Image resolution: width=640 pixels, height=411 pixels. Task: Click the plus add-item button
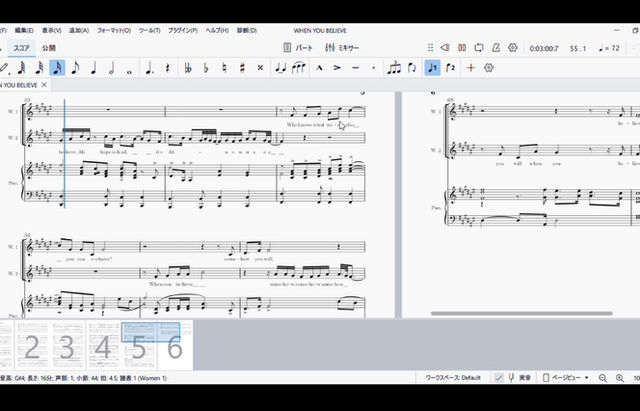click(x=471, y=68)
